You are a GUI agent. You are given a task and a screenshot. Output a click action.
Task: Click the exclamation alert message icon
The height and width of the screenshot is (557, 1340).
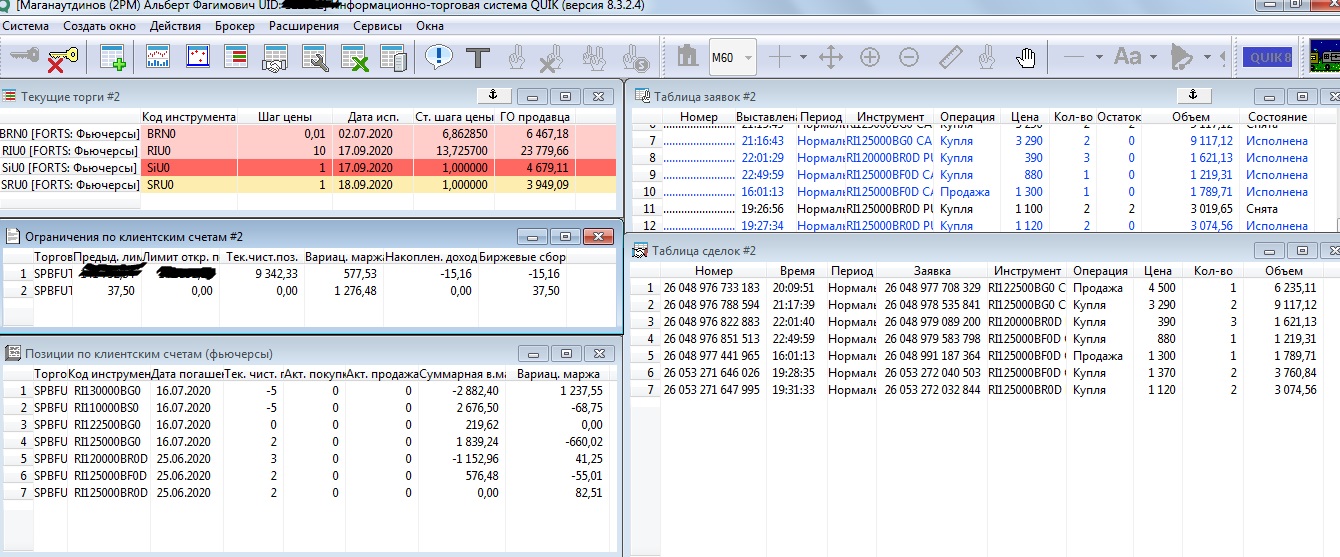coord(438,57)
